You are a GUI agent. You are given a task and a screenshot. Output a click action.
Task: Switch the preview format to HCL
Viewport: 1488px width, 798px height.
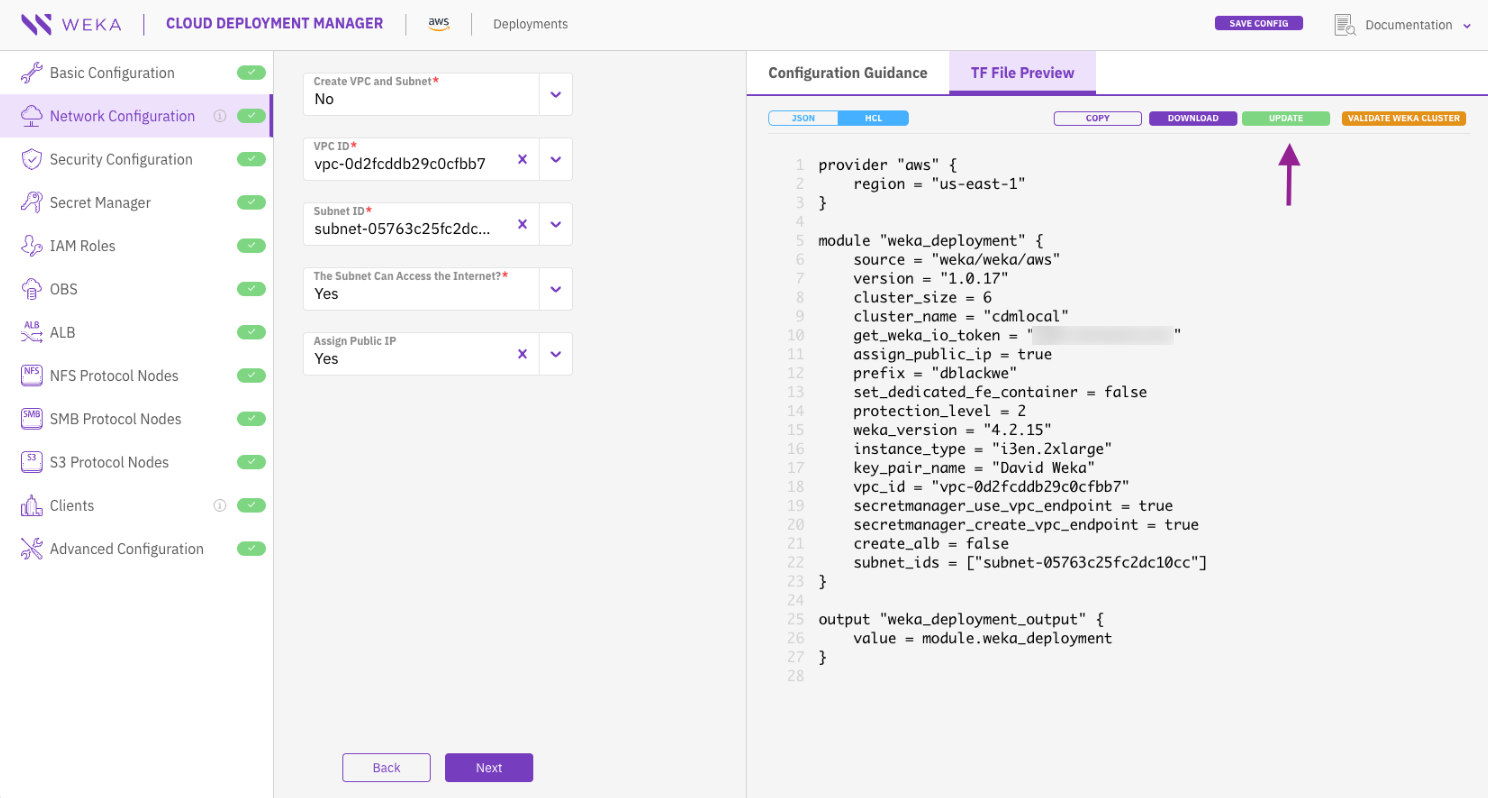pos(873,118)
